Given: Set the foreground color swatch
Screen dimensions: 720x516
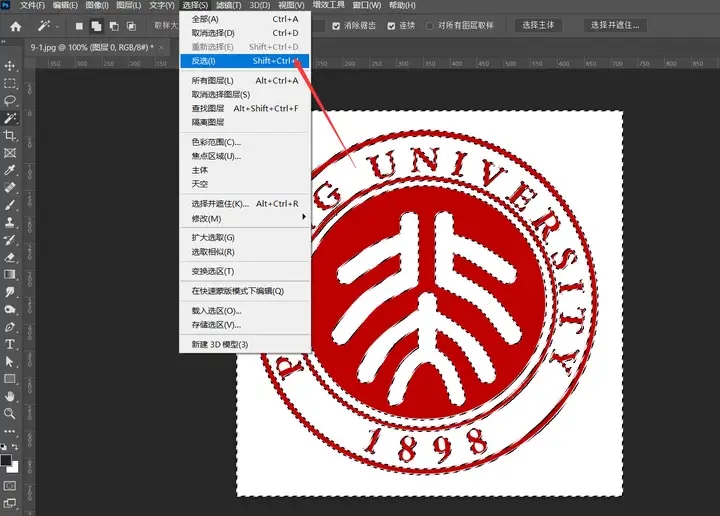Looking at the screenshot, I should point(6,460).
